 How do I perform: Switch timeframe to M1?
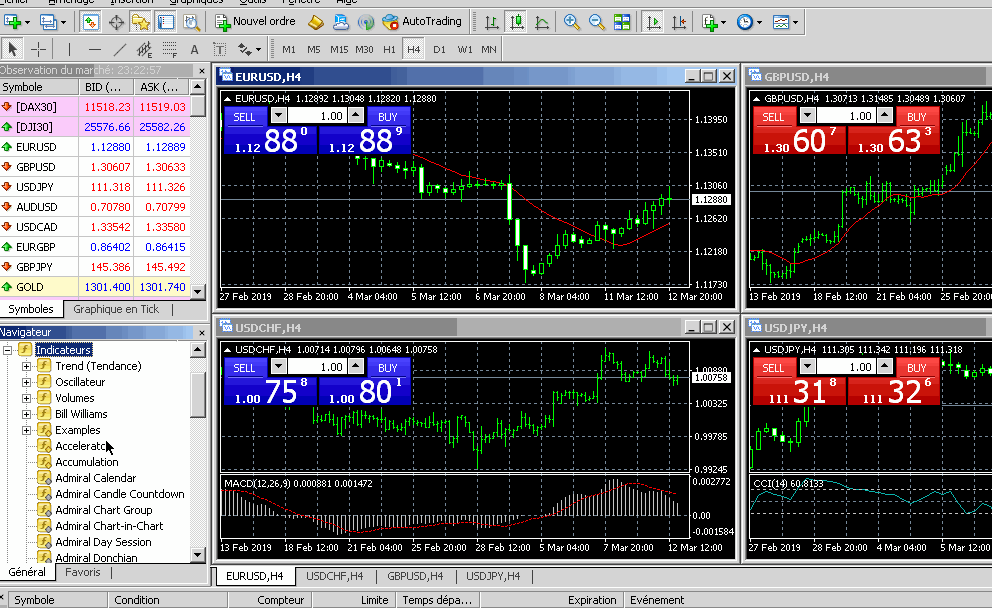[x=288, y=49]
